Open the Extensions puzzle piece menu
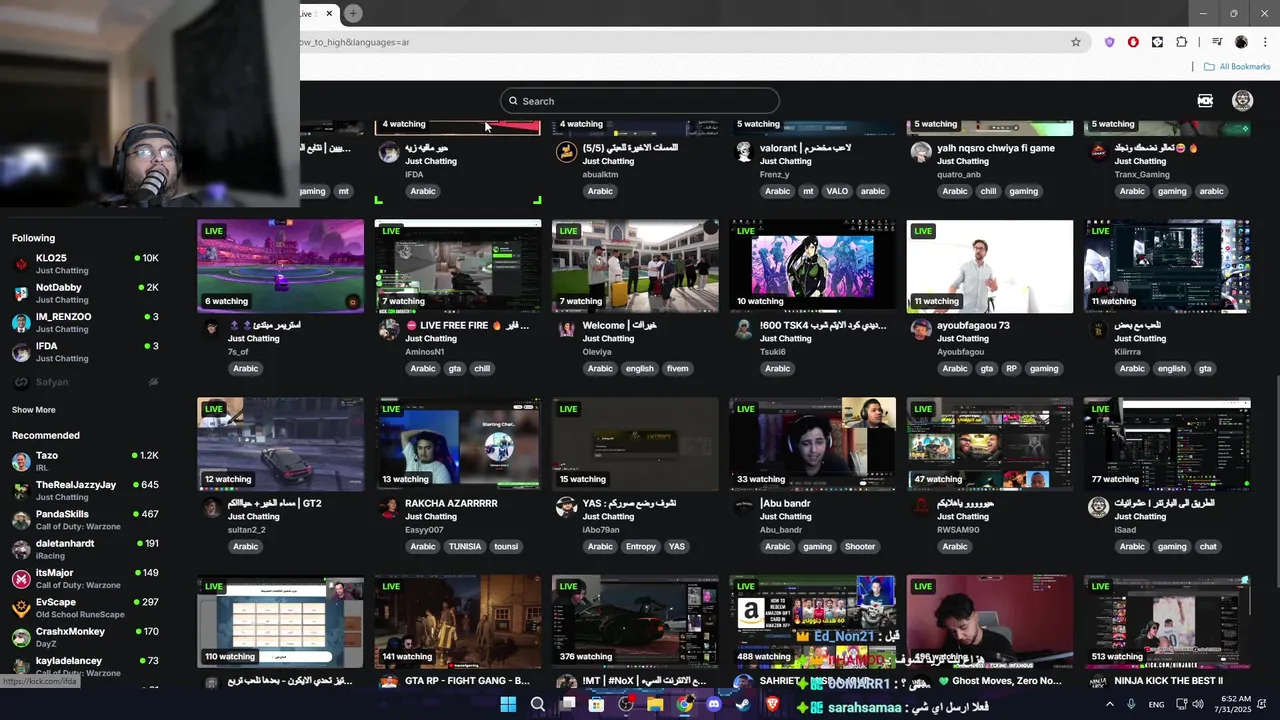Image resolution: width=1280 pixels, height=720 pixels. (x=1181, y=42)
